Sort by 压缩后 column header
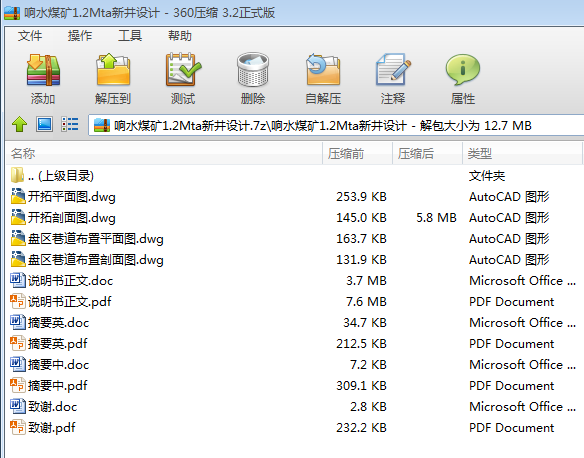This screenshot has width=584, height=458. pyautogui.click(x=427, y=153)
